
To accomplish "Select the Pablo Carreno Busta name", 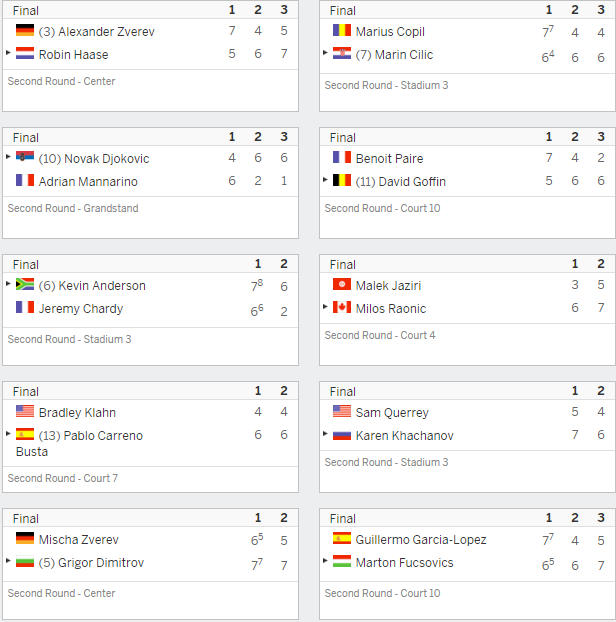I will pyautogui.click(x=79, y=443).
